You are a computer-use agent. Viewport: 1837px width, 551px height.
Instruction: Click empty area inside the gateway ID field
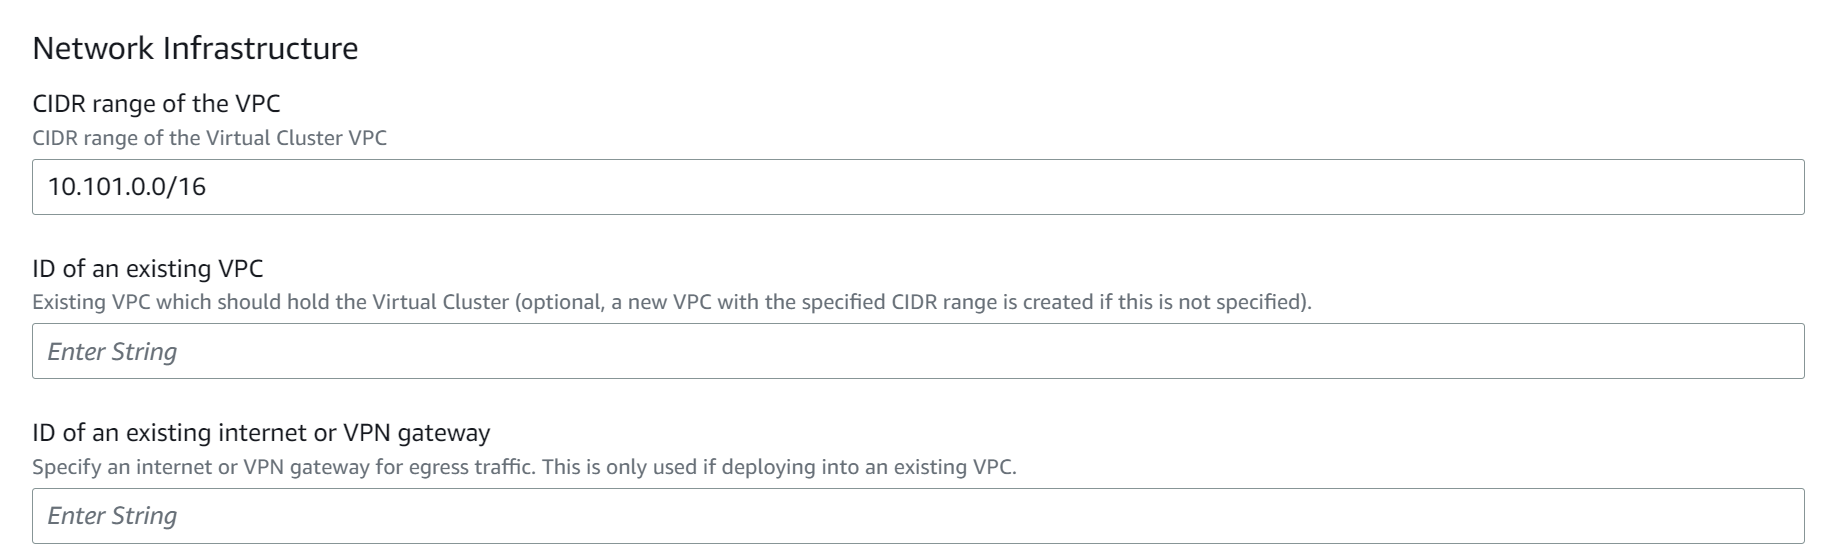point(1000,516)
